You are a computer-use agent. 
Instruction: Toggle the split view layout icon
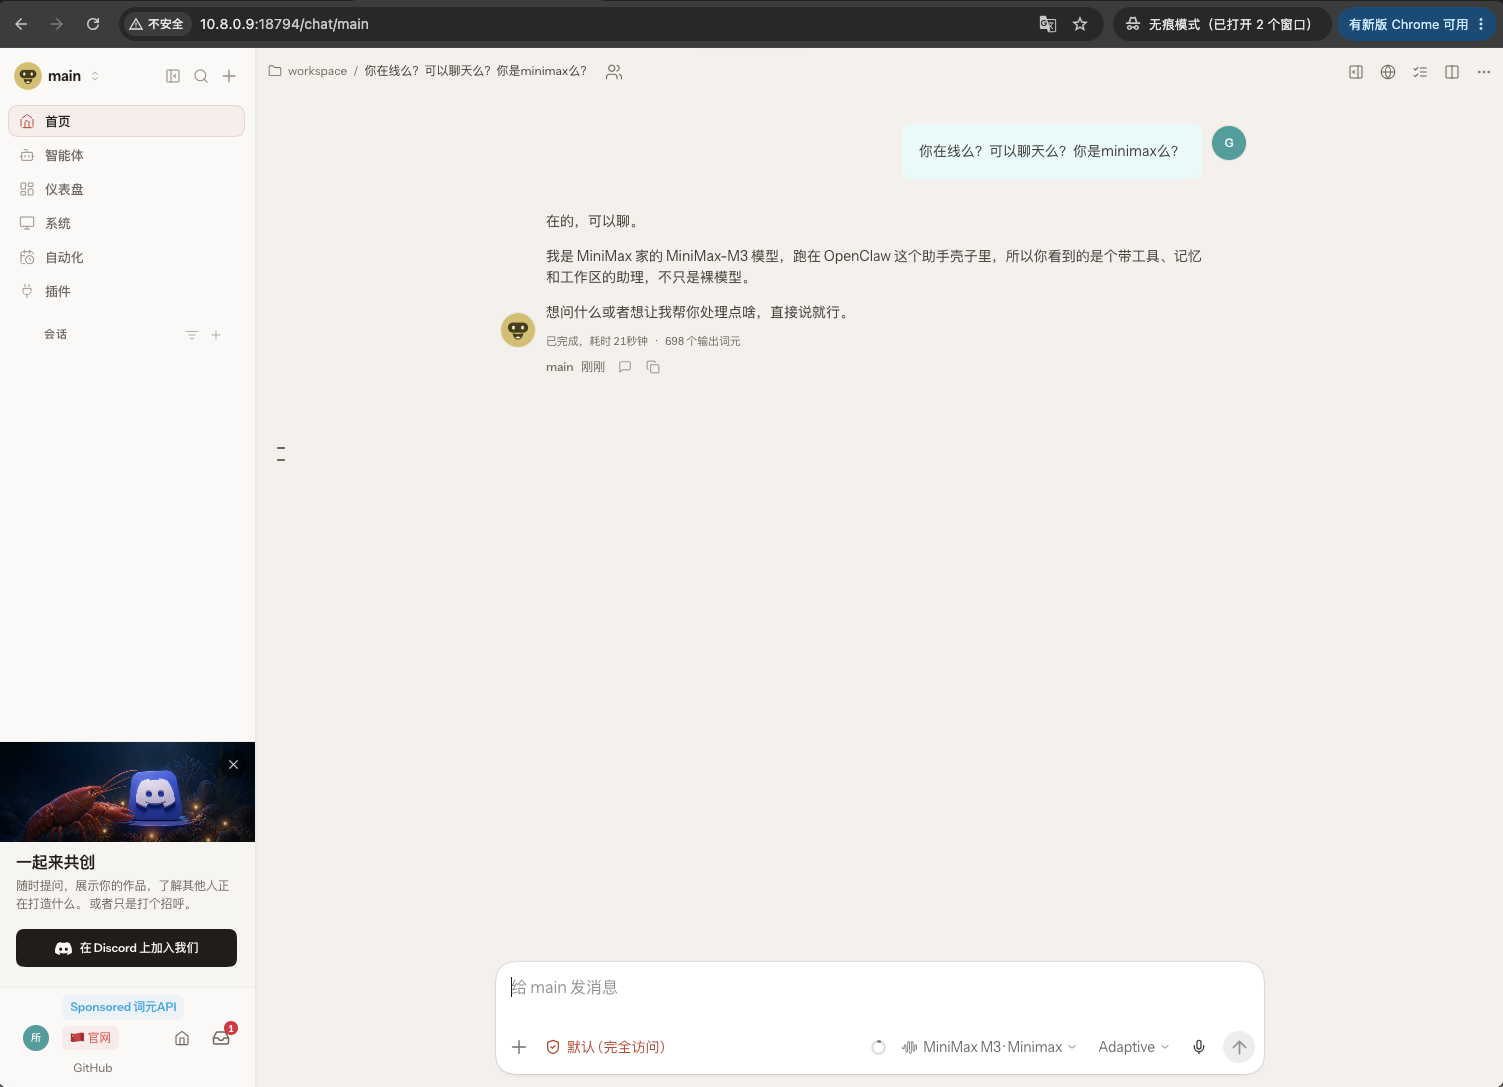[1452, 72]
